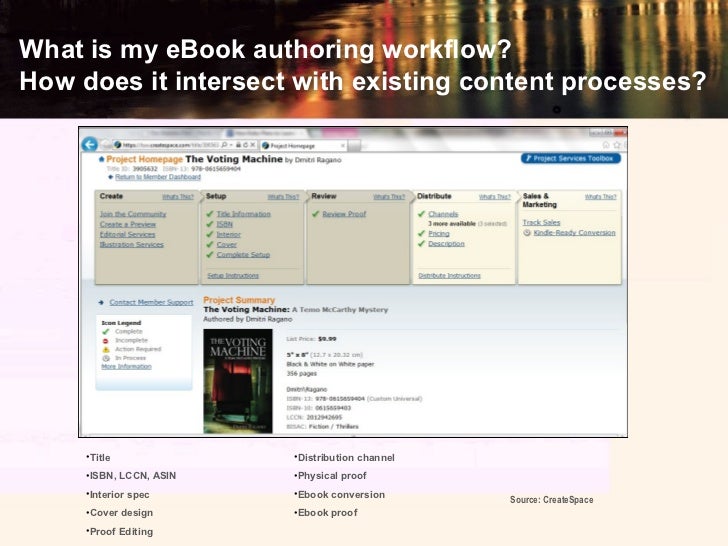Click Return to Member Dashboard link
The width and height of the screenshot is (728, 546).
(158, 177)
